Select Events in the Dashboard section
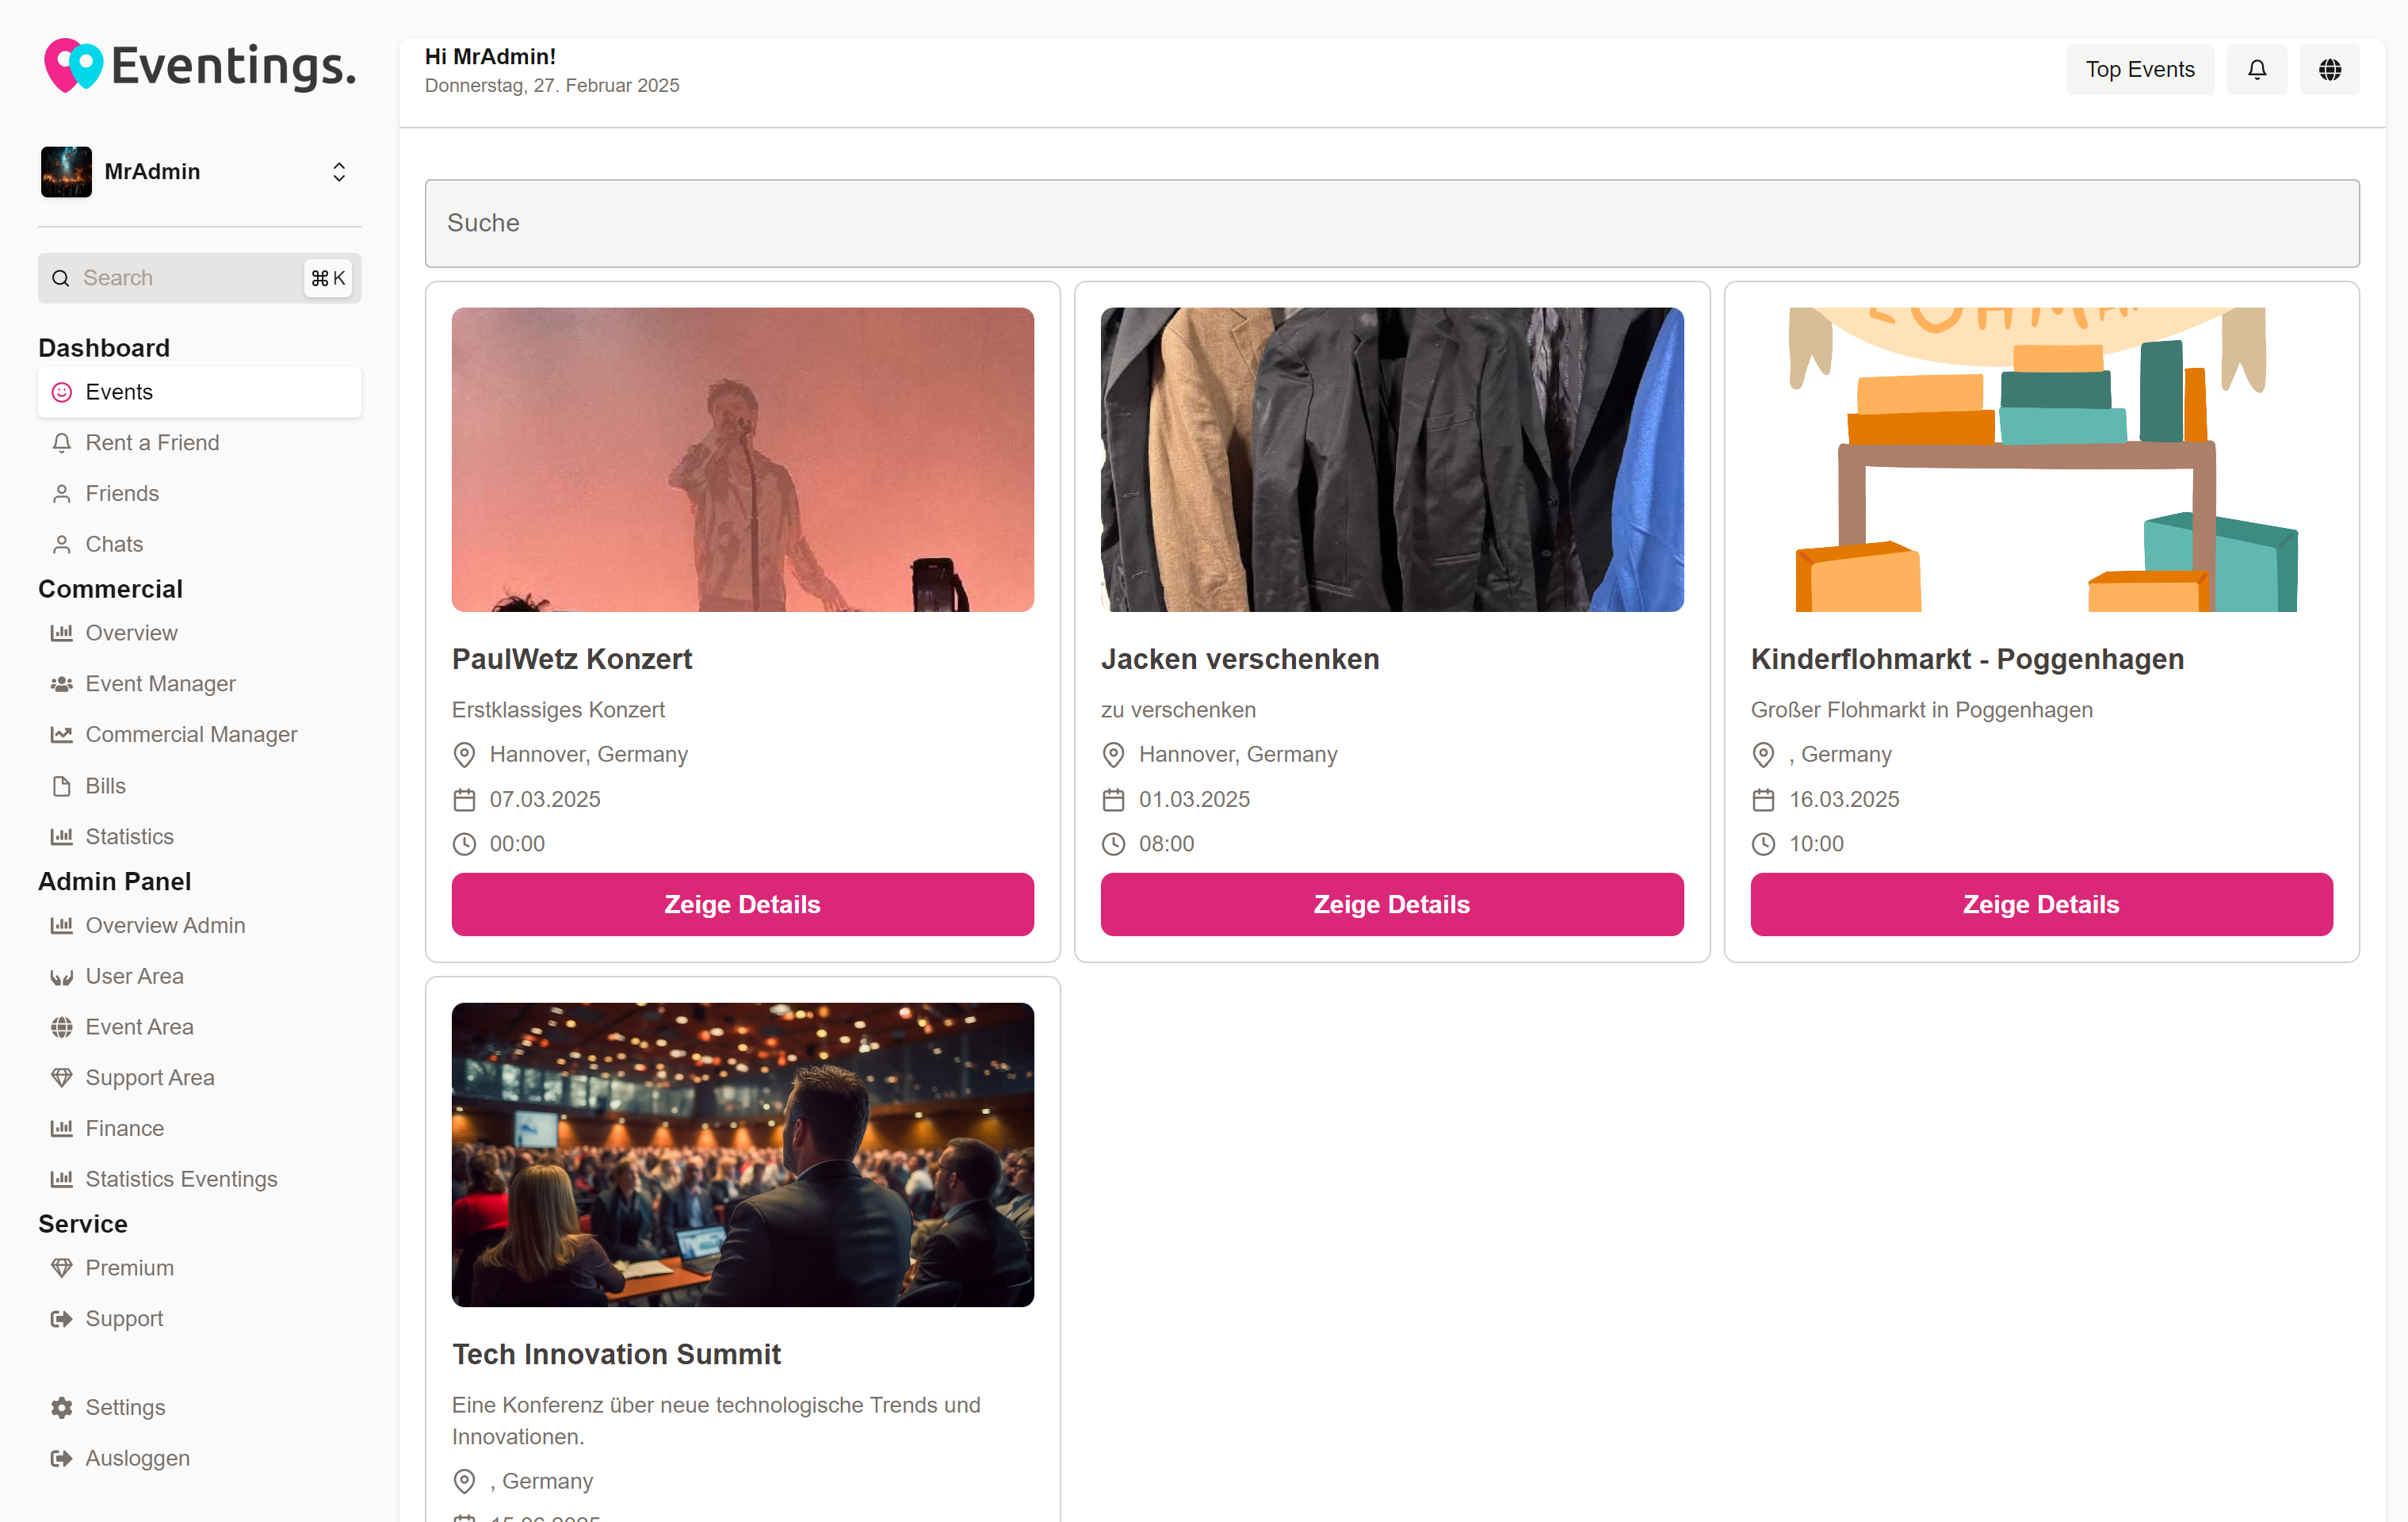2408x1522 pixels. point(199,392)
